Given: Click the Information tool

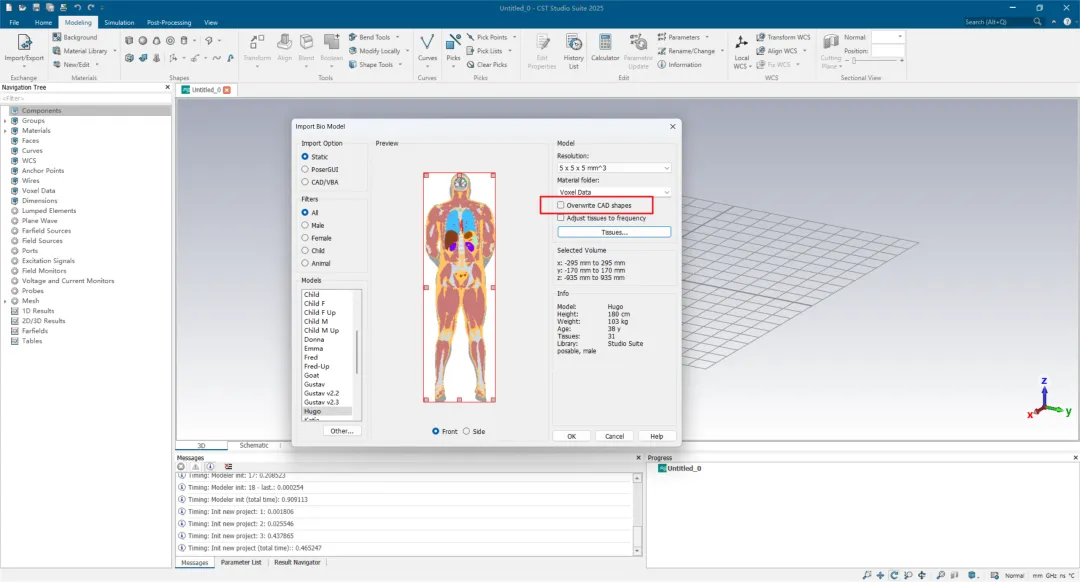Looking at the screenshot, I should click(x=679, y=65).
